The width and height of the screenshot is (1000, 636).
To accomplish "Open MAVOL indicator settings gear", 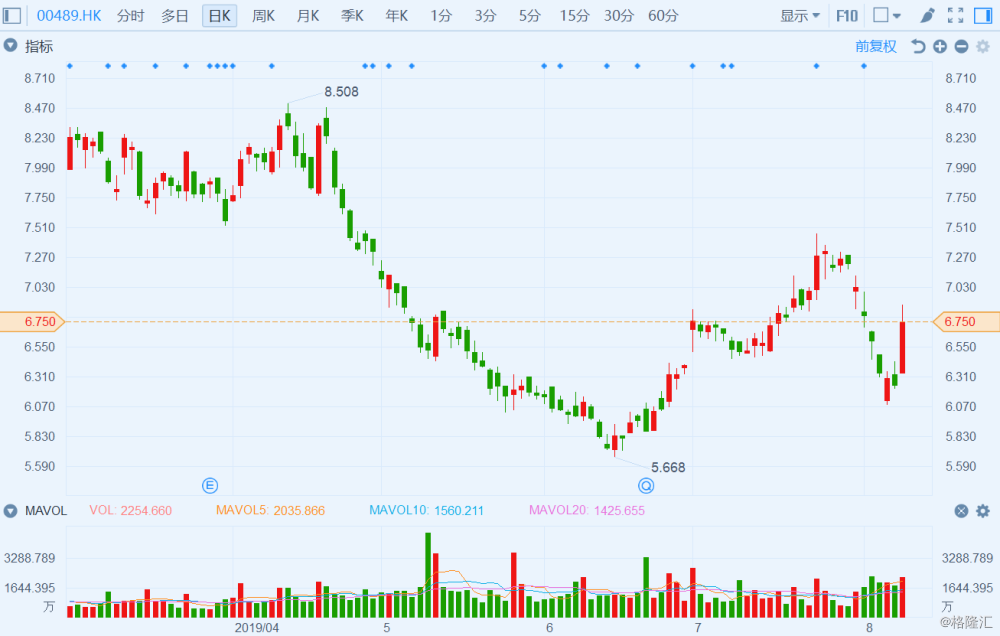I will (982, 511).
